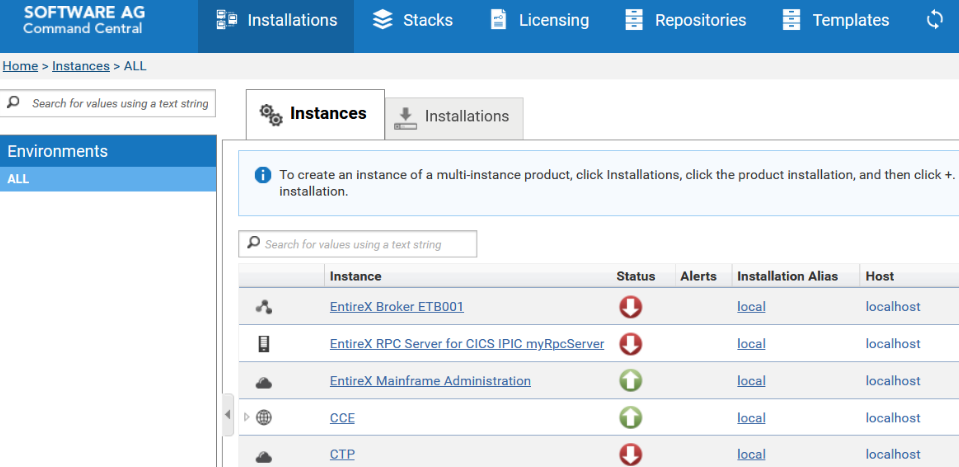Click the instances table search field
959x467 pixels.
coord(357,244)
